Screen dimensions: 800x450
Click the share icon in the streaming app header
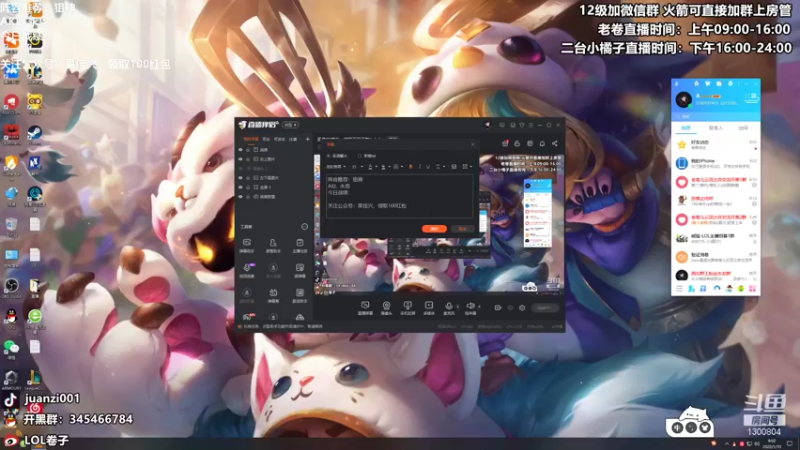(555, 144)
